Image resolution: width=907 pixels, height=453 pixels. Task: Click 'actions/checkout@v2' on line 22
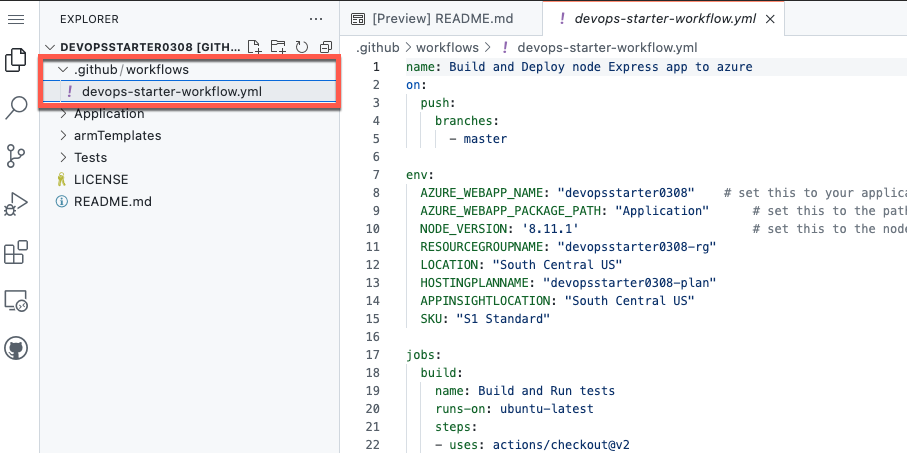coord(561,444)
